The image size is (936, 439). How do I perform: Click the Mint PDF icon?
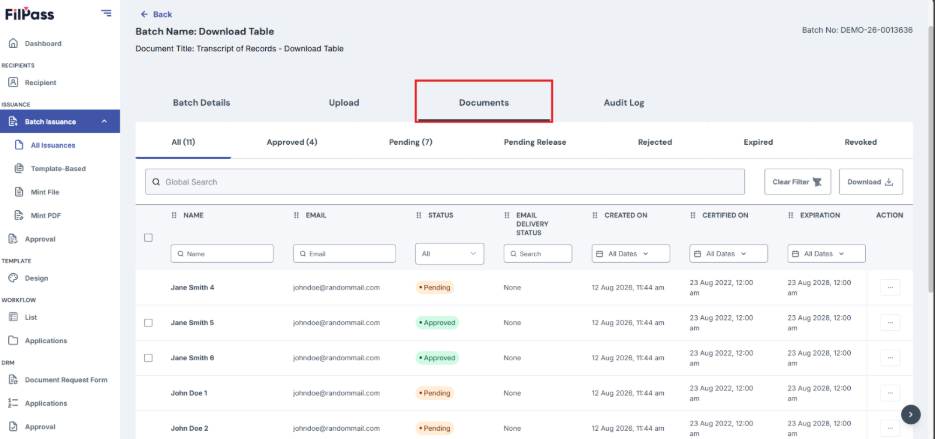[19, 216]
